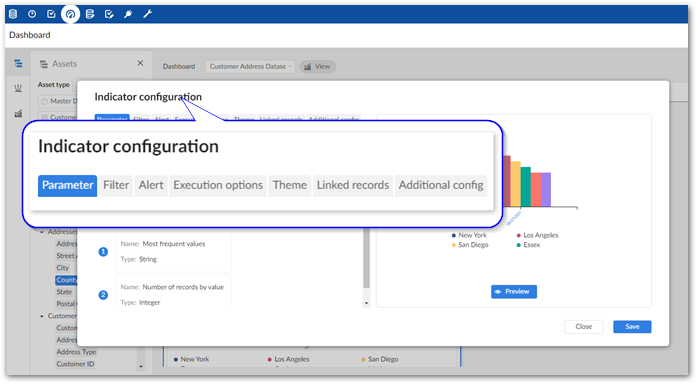
Task: Click the View button next to dataset
Action: point(318,66)
